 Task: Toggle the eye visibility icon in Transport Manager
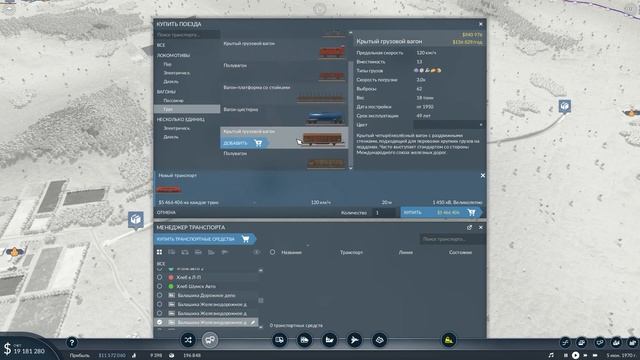tap(256, 252)
